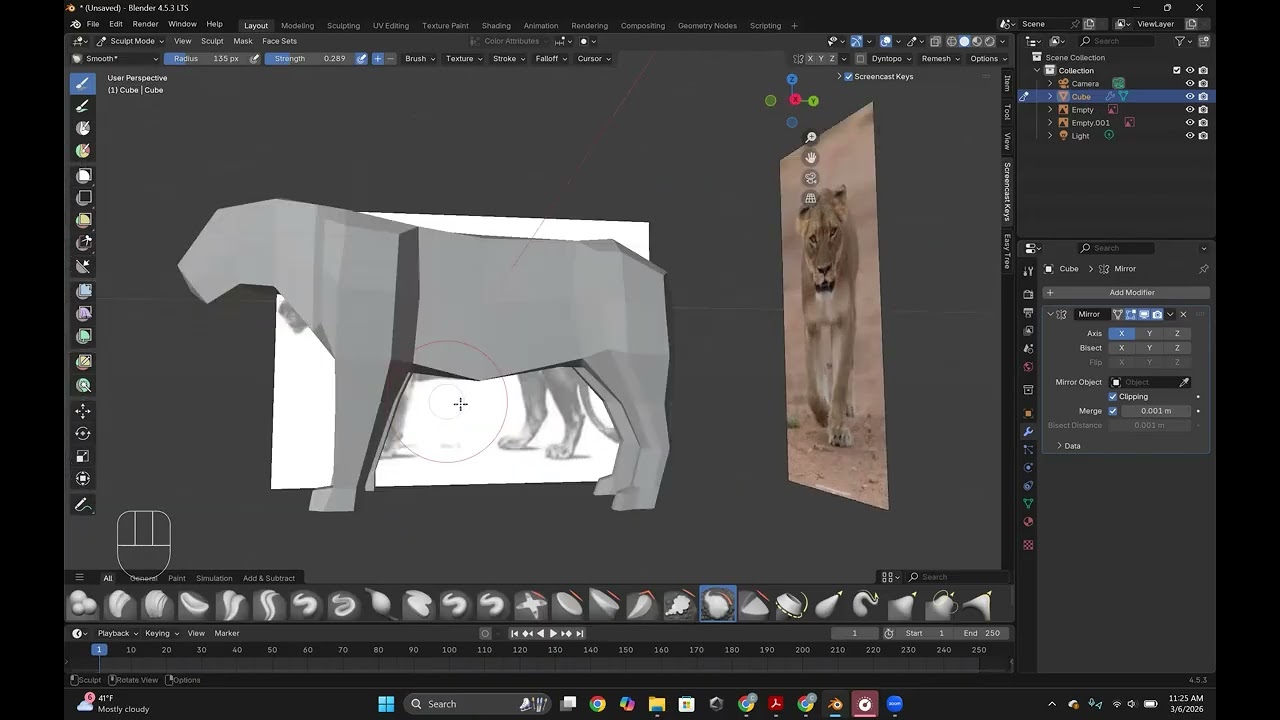Expand Empty.001 in outliner

coord(1050,122)
